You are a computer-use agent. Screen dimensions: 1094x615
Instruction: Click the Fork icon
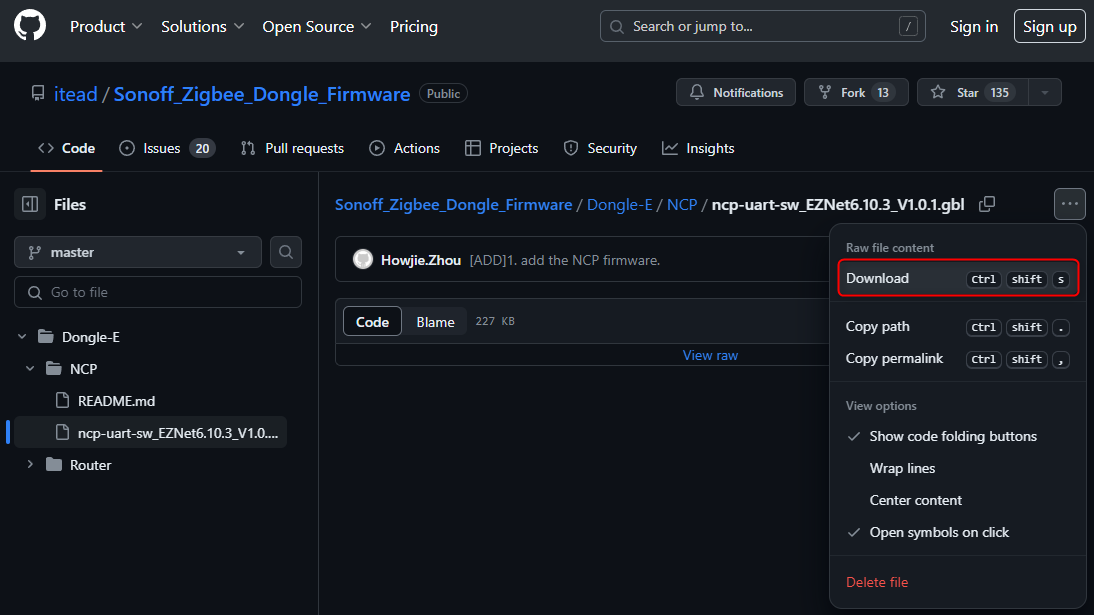coord(825,92)
